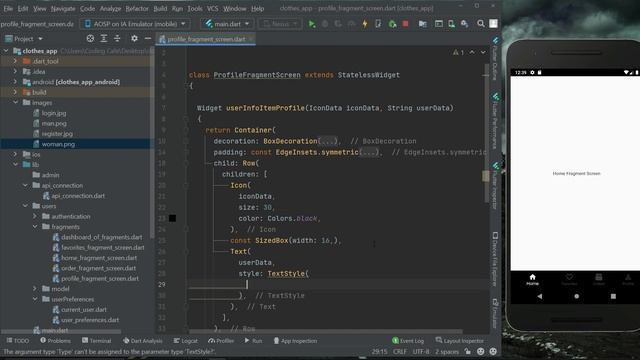Viewport: 640px width, 360px height.
Task: Tap the Android home circle in emulator
Action: 576,296
